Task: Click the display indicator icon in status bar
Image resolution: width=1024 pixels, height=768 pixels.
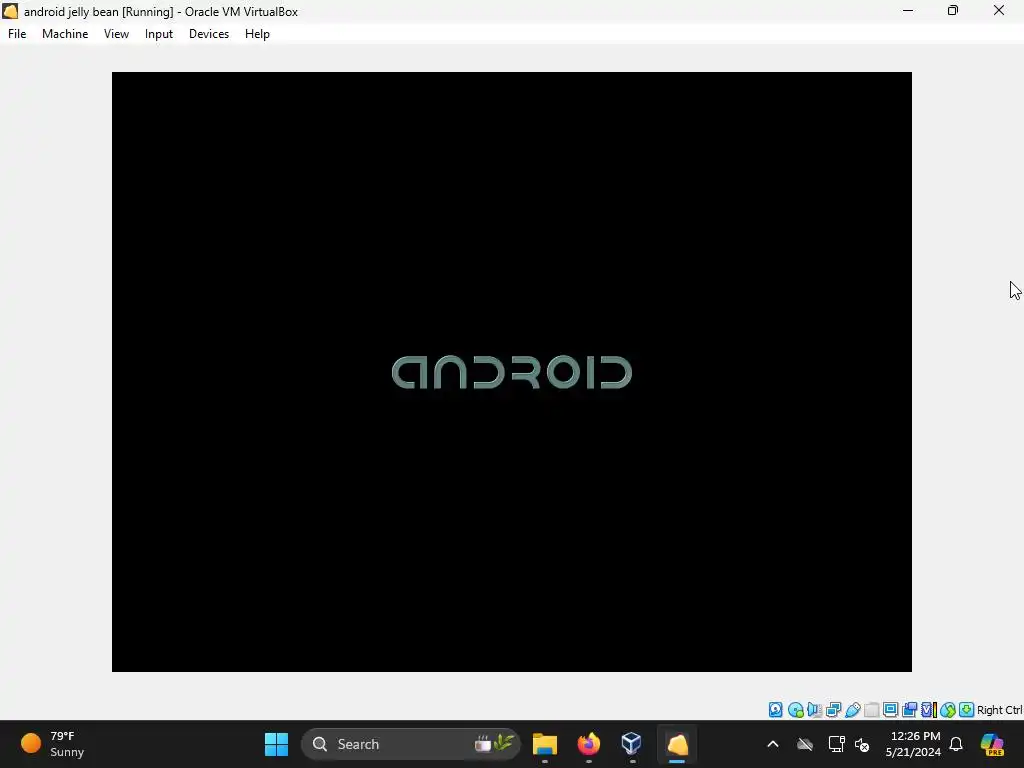Action: (890, 710)
